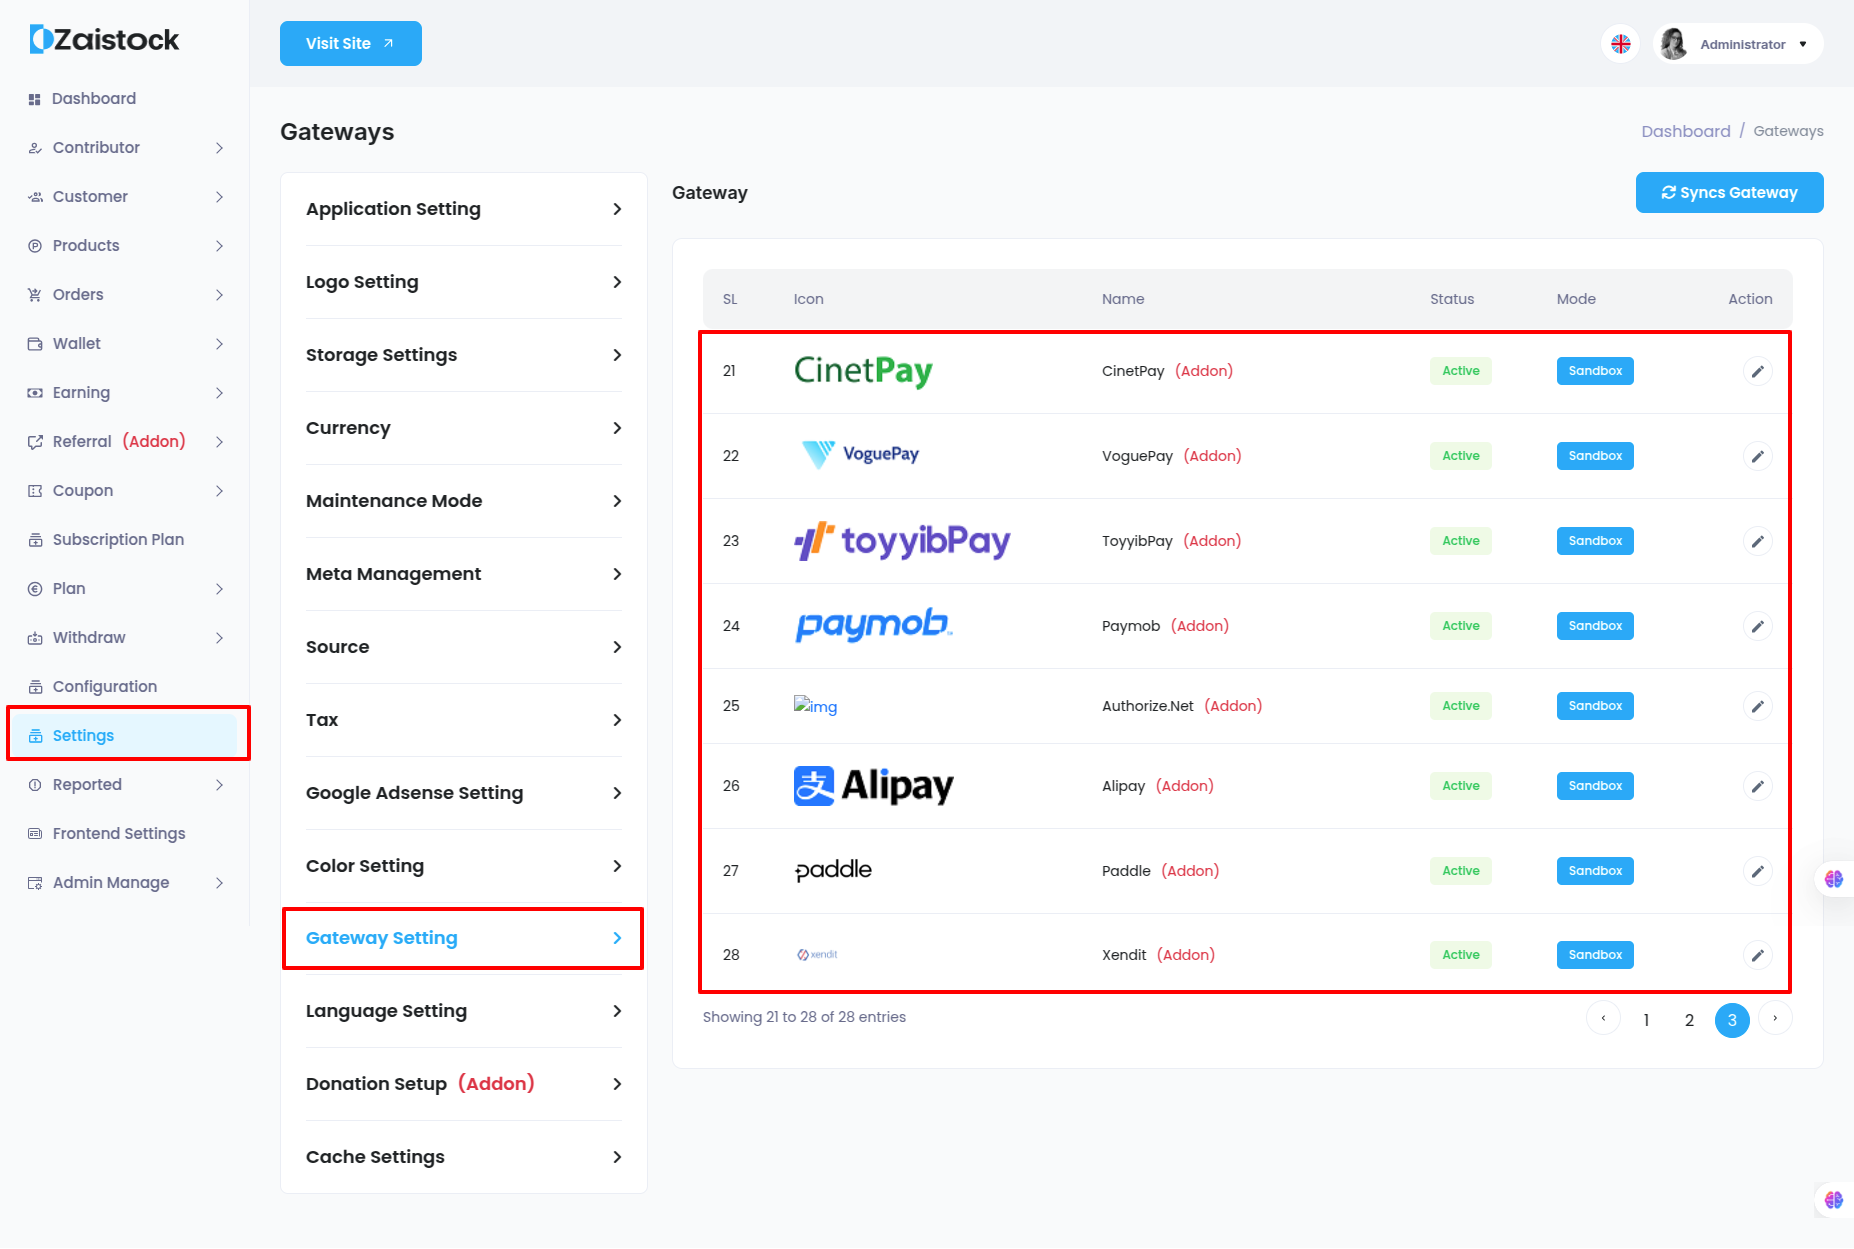Open the Administrator account dropdown
The width and height of the screenshot is (1854, 1249).
tap(1739, 44)
